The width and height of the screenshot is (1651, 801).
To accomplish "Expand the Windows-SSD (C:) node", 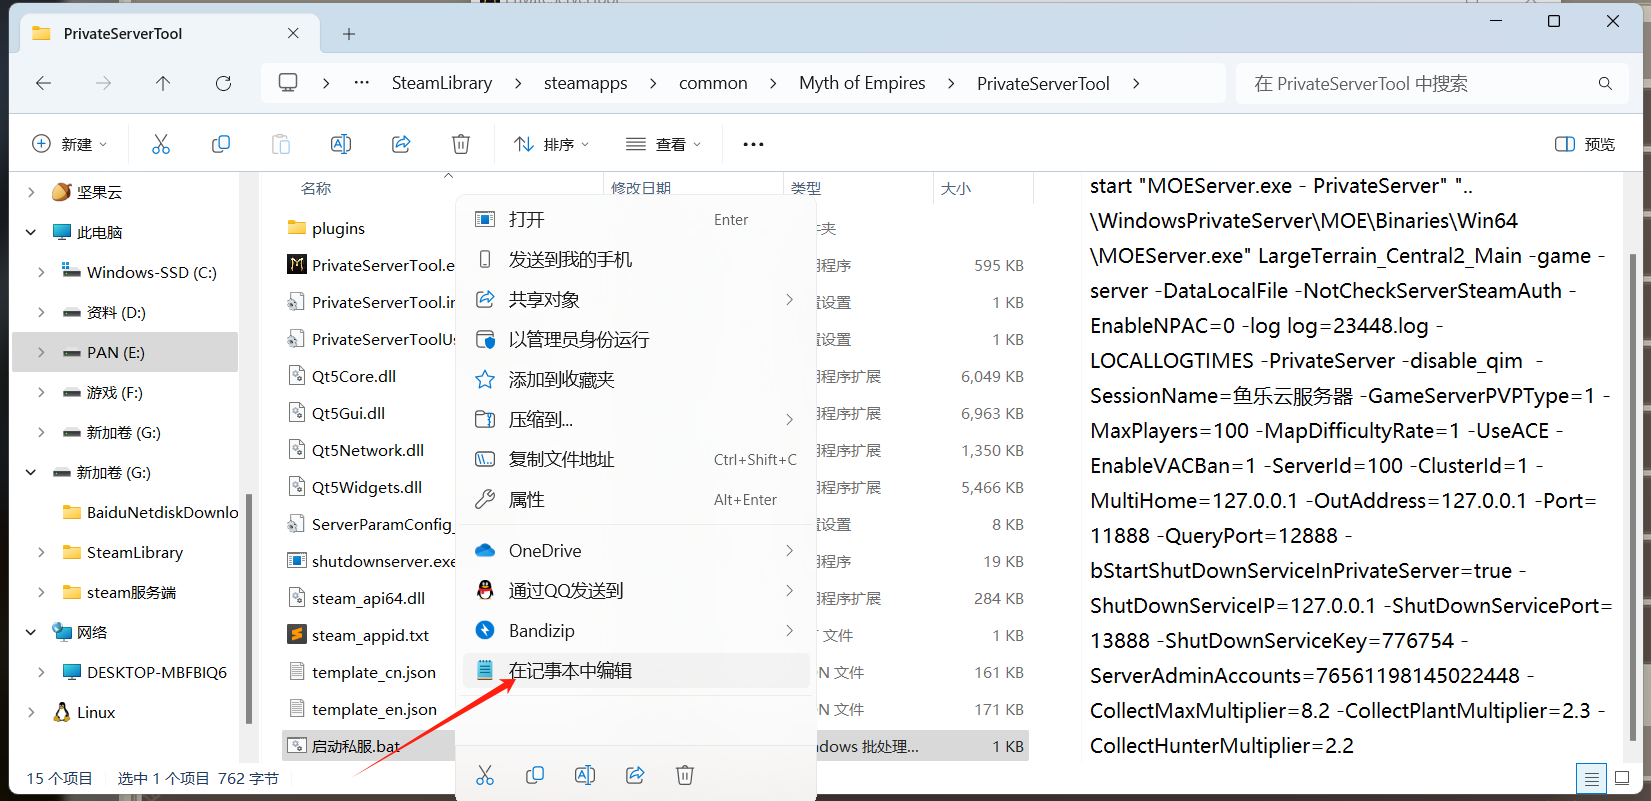I will 41,272.
